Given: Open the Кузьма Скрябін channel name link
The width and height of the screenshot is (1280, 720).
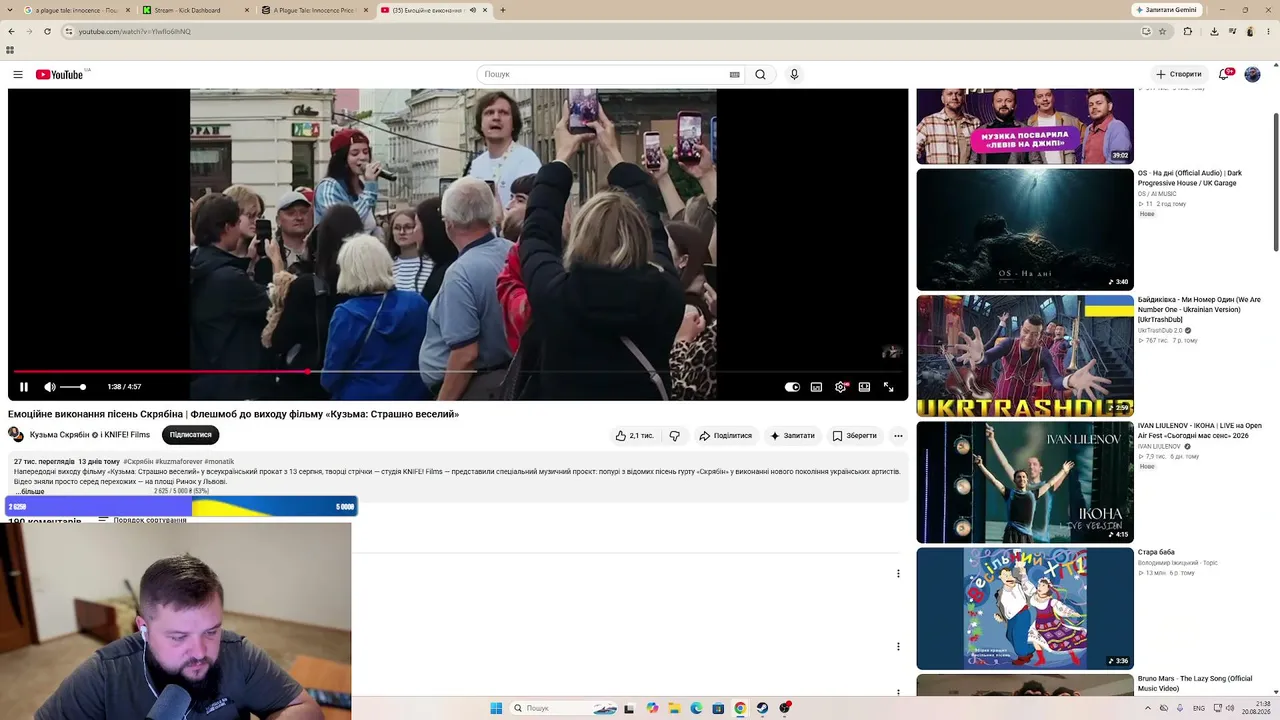Looking at the screenshot, I should pyautogui.click(x=90, y=435).
